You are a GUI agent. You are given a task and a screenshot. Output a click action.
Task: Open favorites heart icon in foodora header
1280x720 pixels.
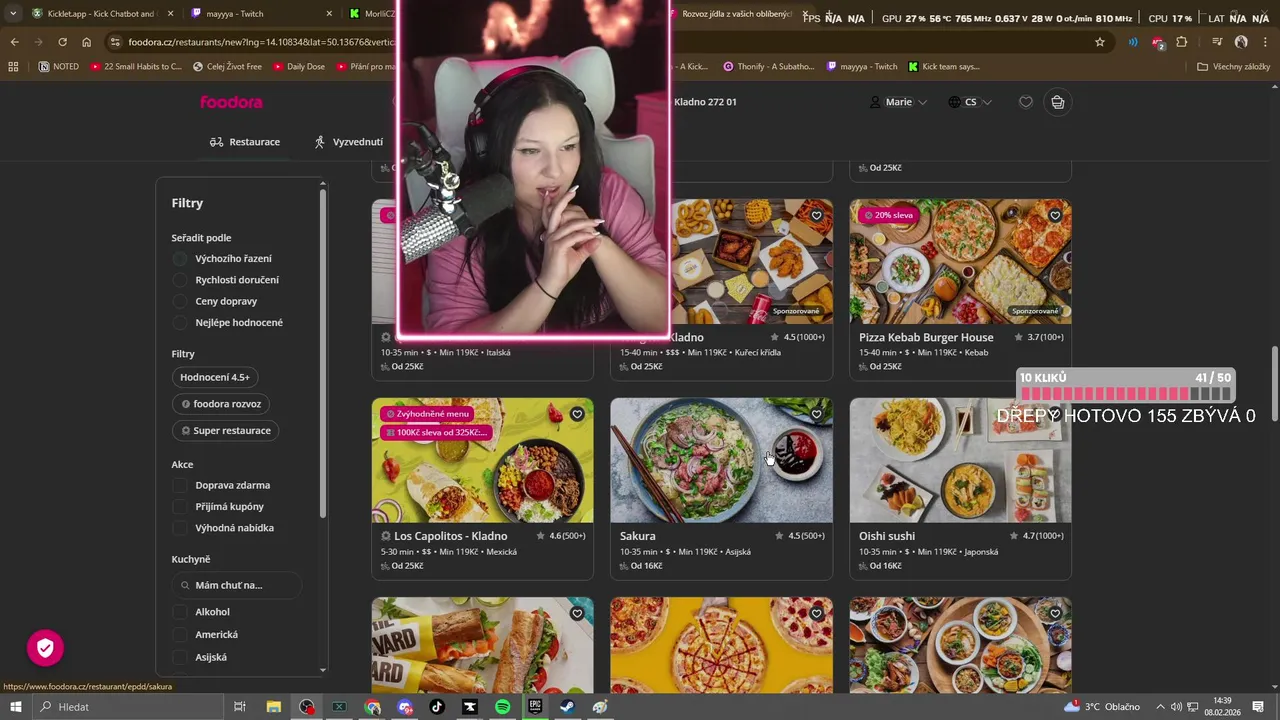tap(1025, 102)
